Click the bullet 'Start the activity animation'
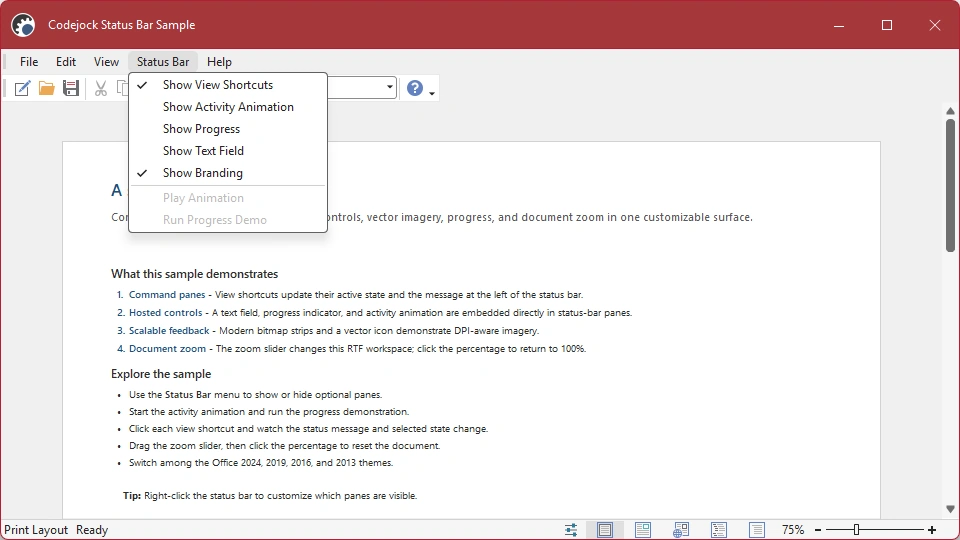Screen dimensions: 960x540 point(269,412)
